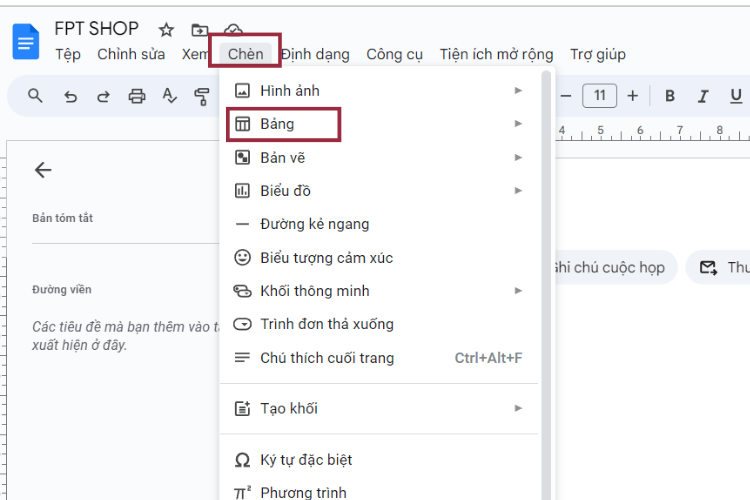Expand the Khối thông minh submenu arrow
Image resolution: width=750 pixels, height=500 pixels.
[518, 290]
